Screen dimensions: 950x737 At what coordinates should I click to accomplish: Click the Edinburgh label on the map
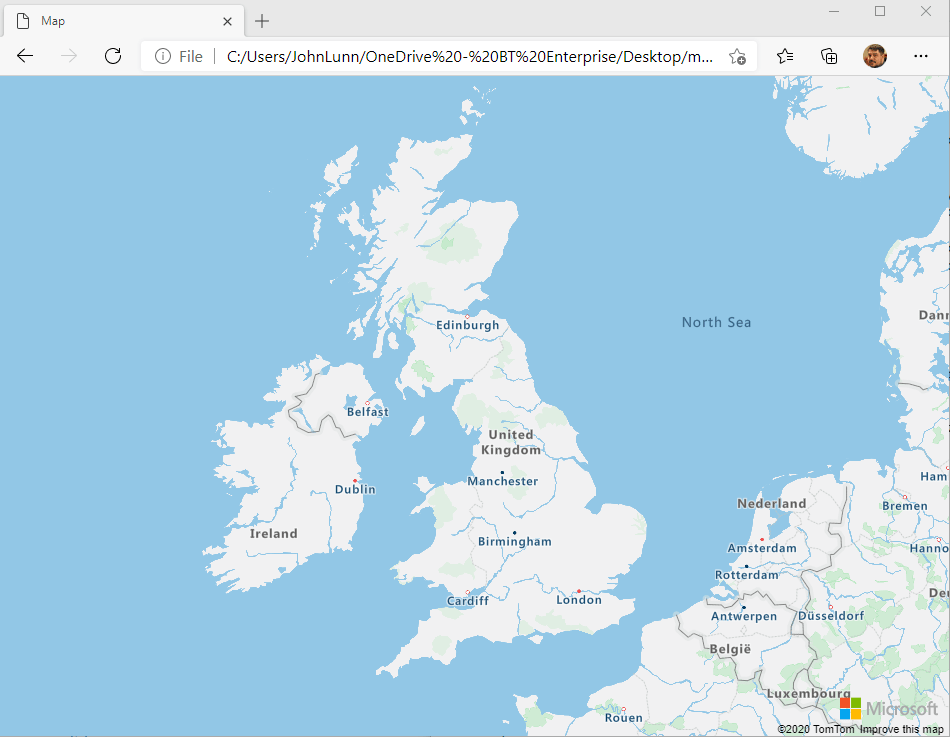468,325
